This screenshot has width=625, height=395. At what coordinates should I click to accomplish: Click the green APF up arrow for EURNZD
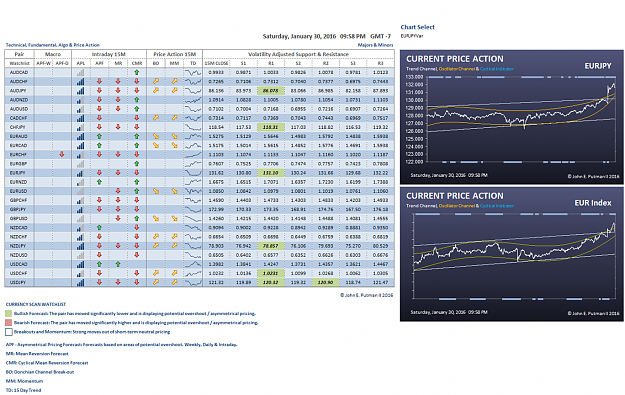(99, 182)
